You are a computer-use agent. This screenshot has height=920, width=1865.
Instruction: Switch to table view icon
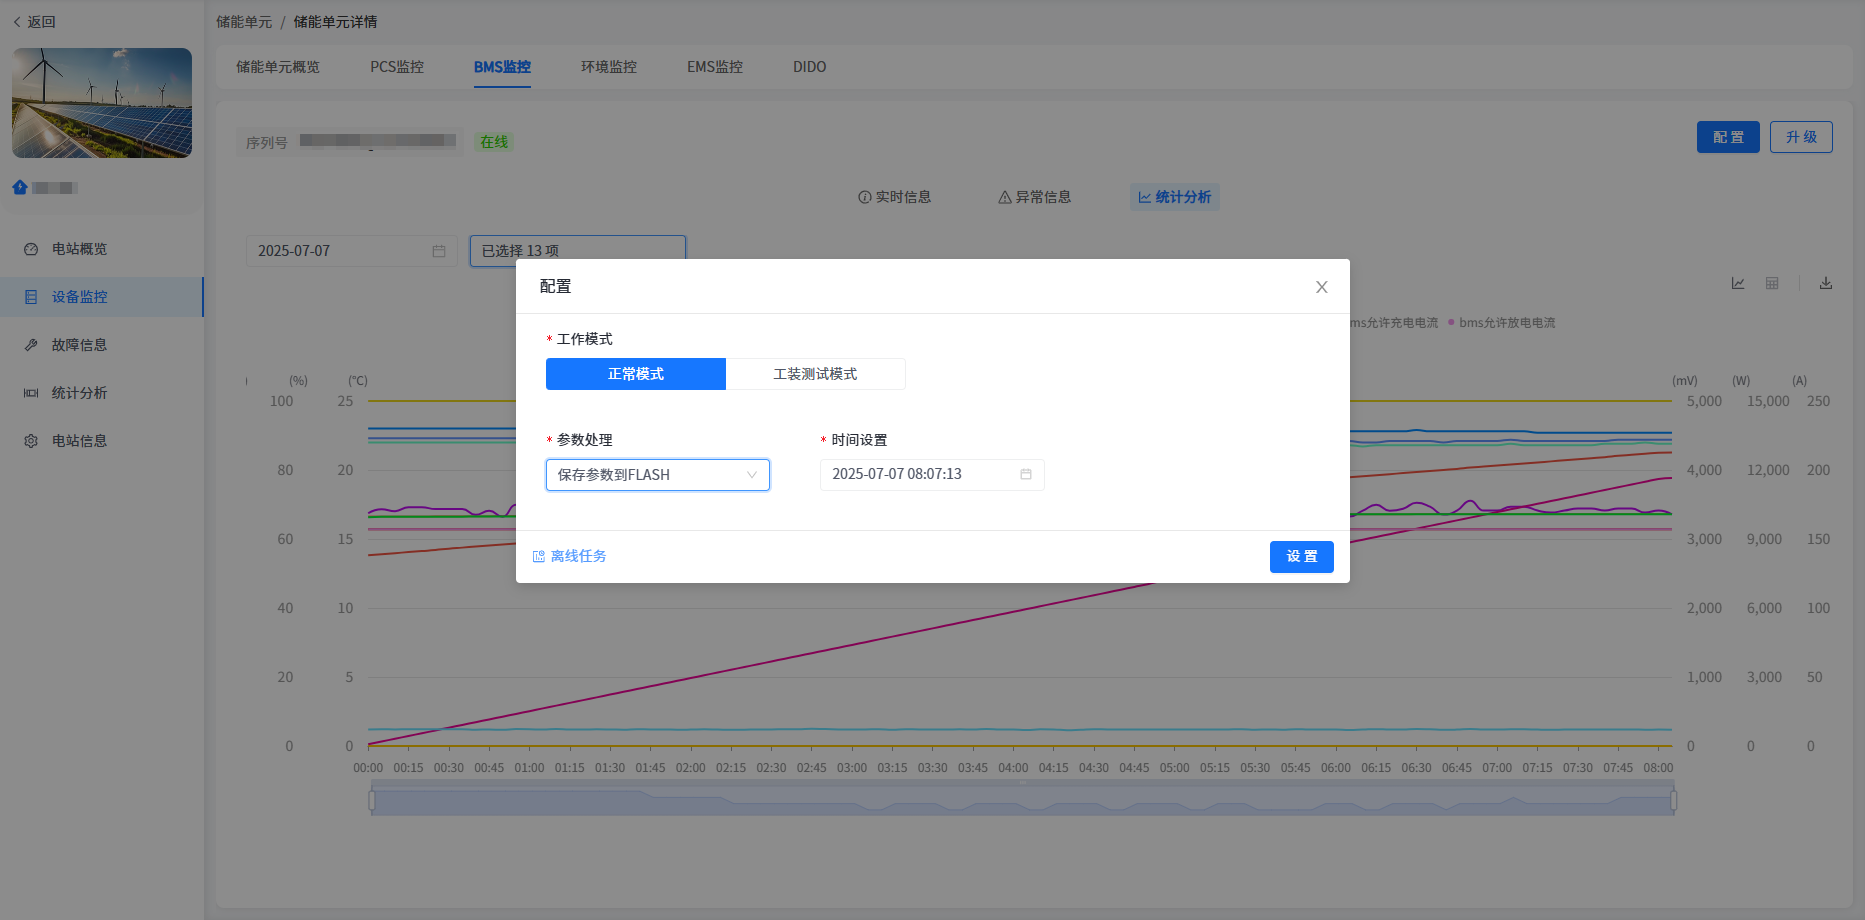[1772, 284]
